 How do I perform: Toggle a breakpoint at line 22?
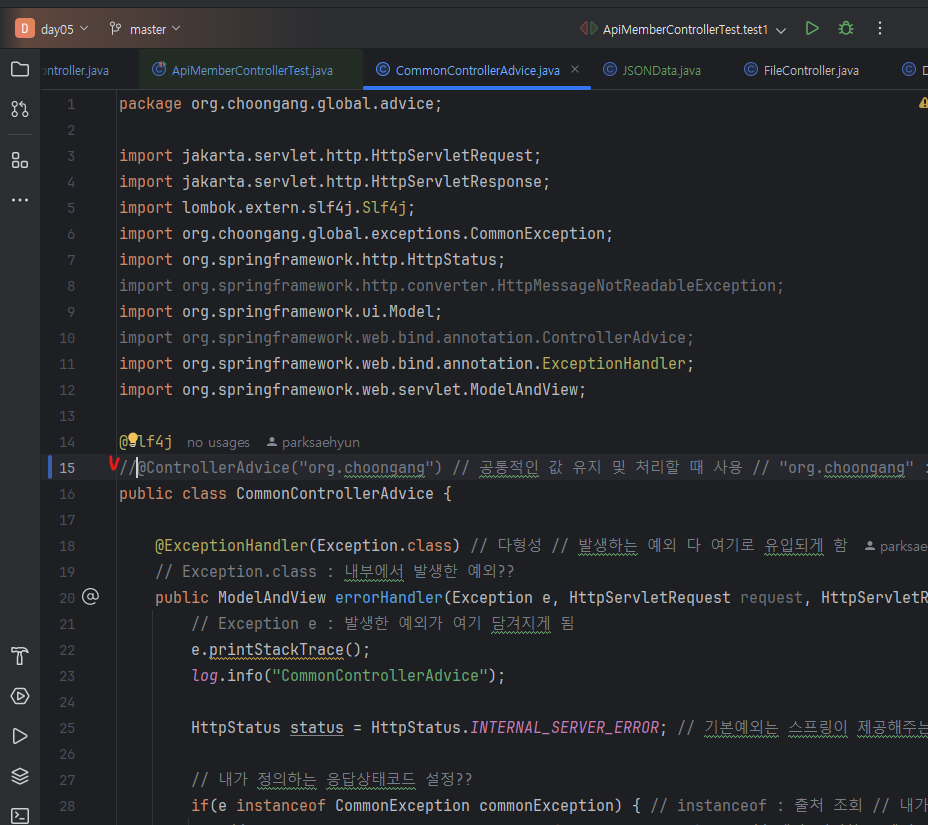pos(65,650)
